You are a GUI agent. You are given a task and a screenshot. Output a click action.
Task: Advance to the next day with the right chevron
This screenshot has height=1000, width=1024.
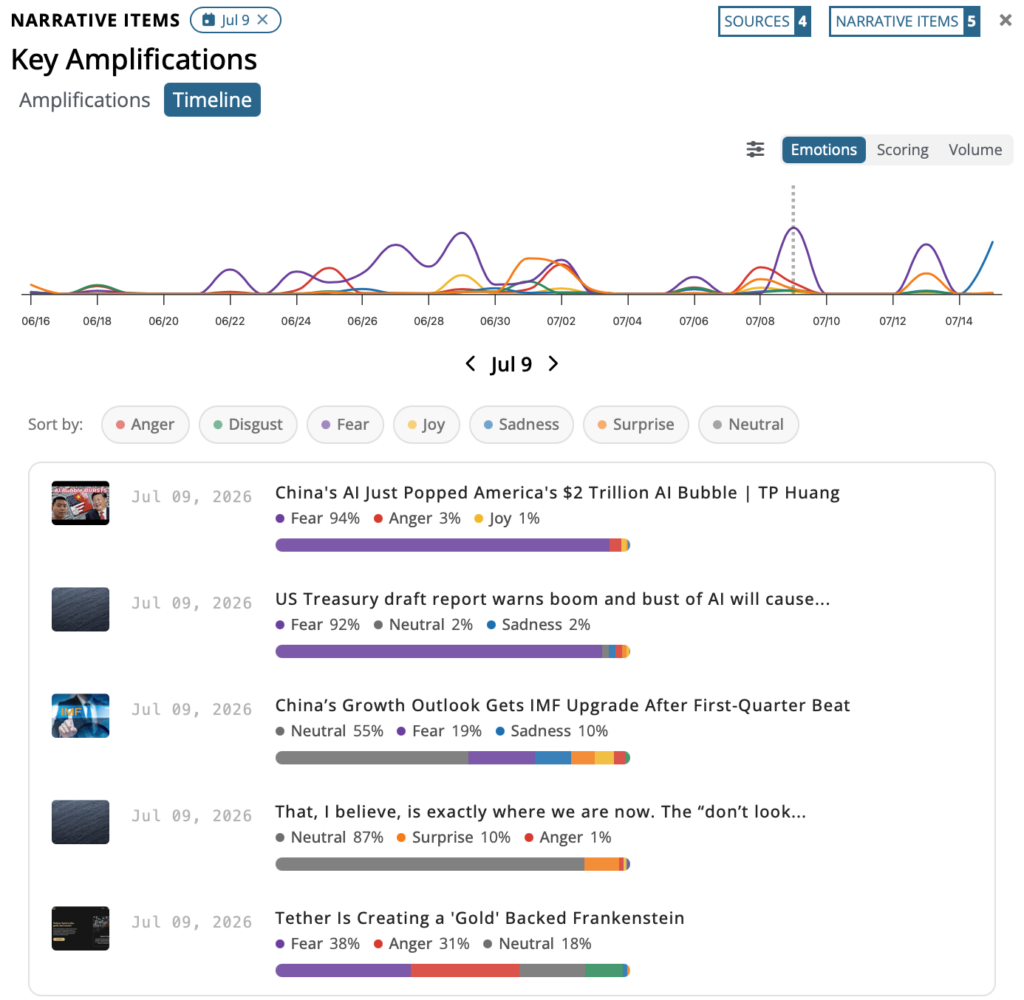pos(553,364)
